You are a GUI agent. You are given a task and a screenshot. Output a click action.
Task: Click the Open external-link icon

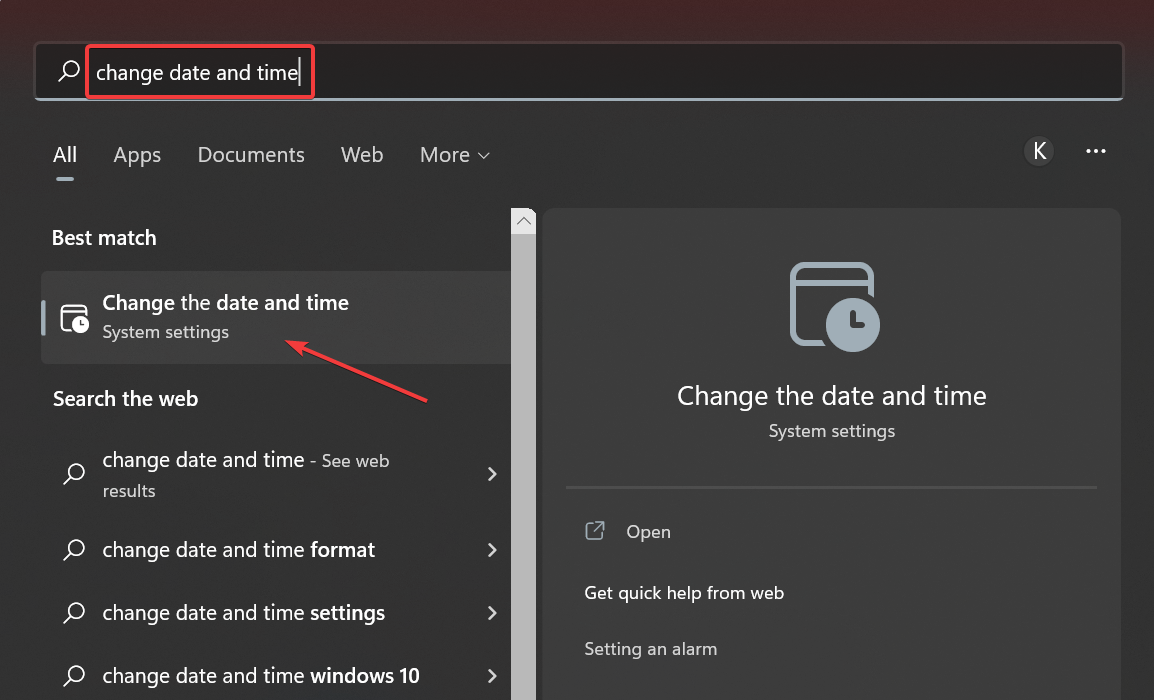point(595,531)
